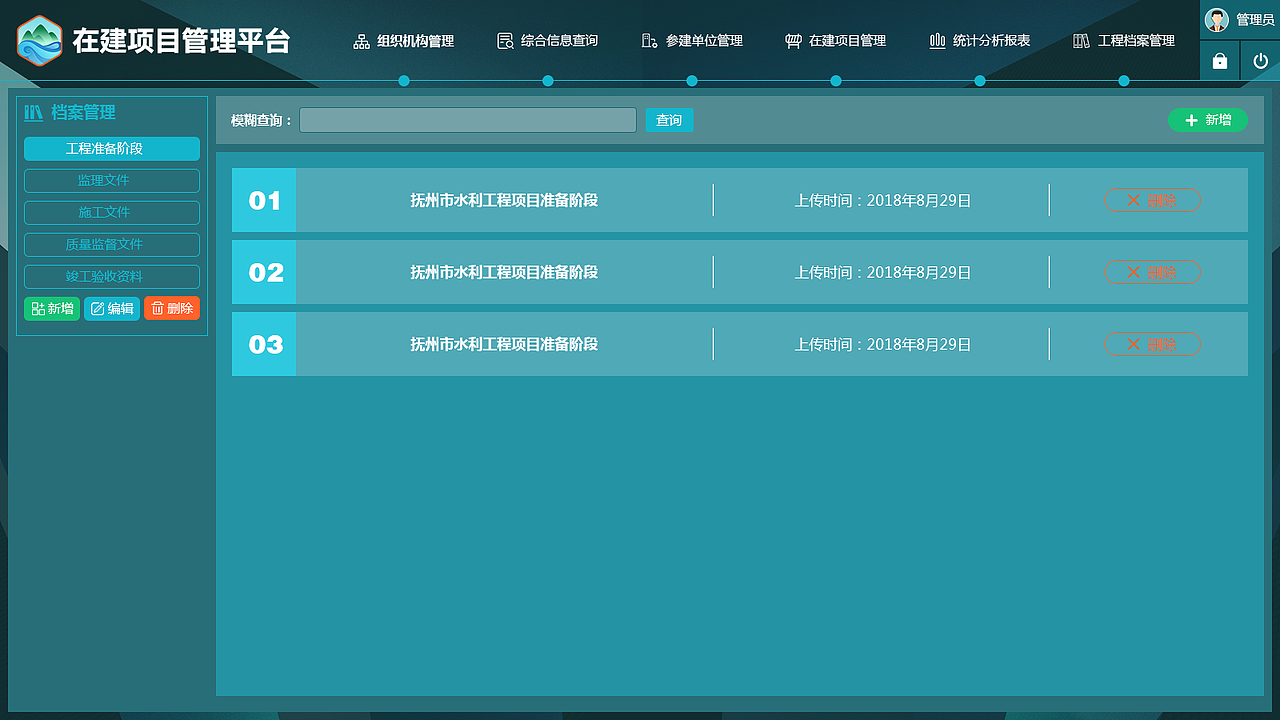1280x720 pixels.
Task: Click the 在建项目管理平台 title
Action: (x=181, y=41)
